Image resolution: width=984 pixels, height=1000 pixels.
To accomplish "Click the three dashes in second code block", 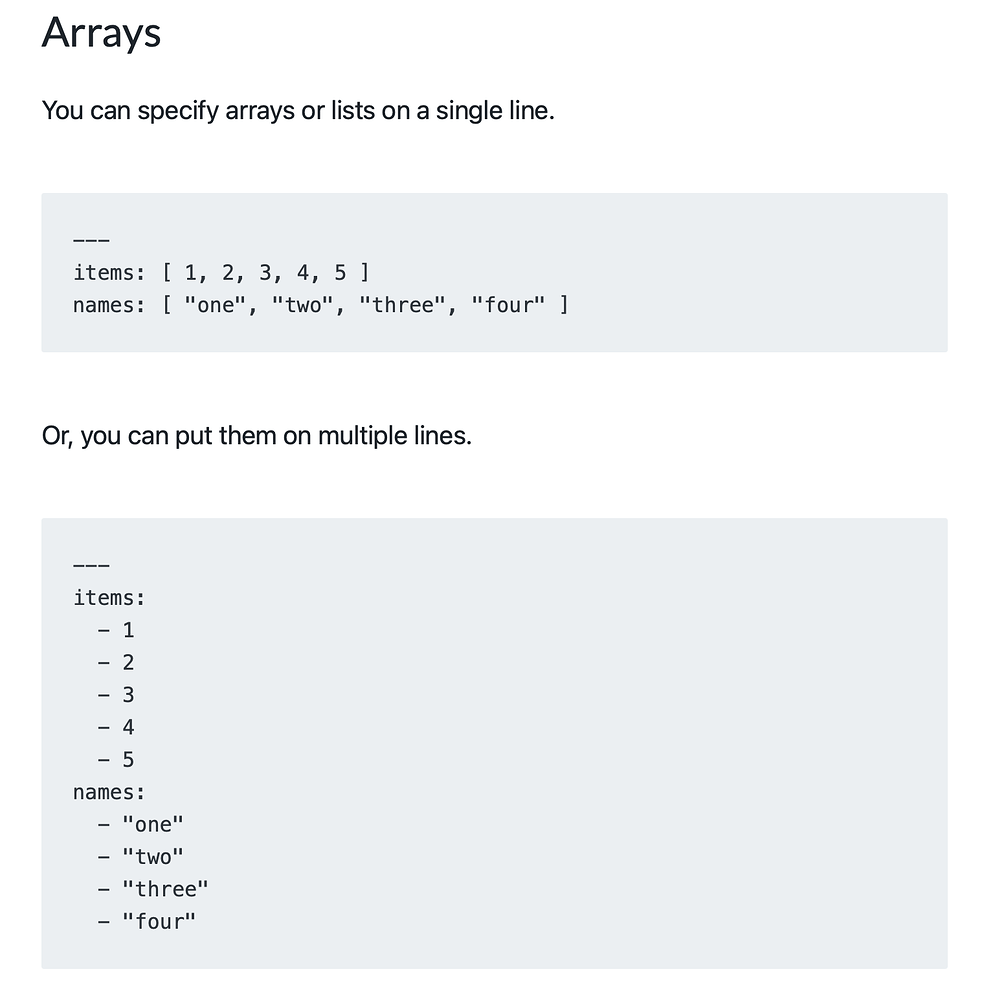I will coord(90,566).
